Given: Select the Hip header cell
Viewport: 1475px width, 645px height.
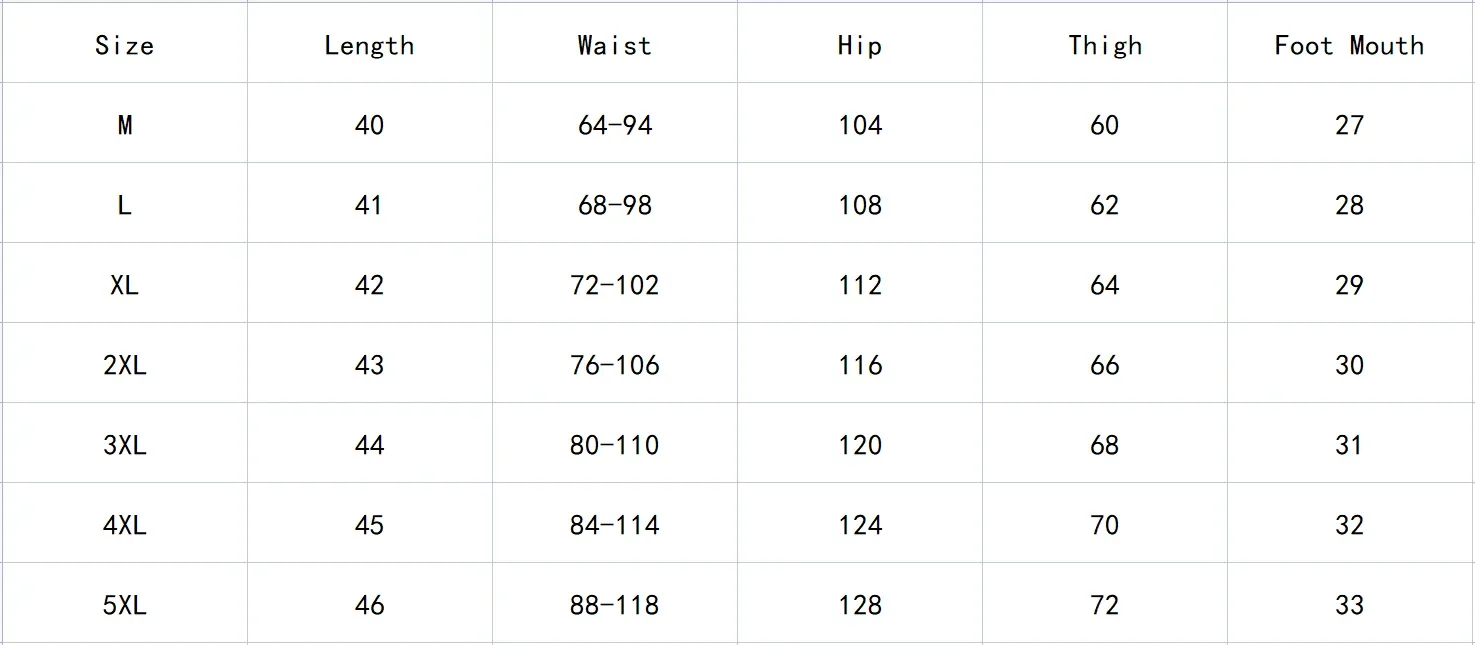Looking at the screenshot, I should click(860, 45).
